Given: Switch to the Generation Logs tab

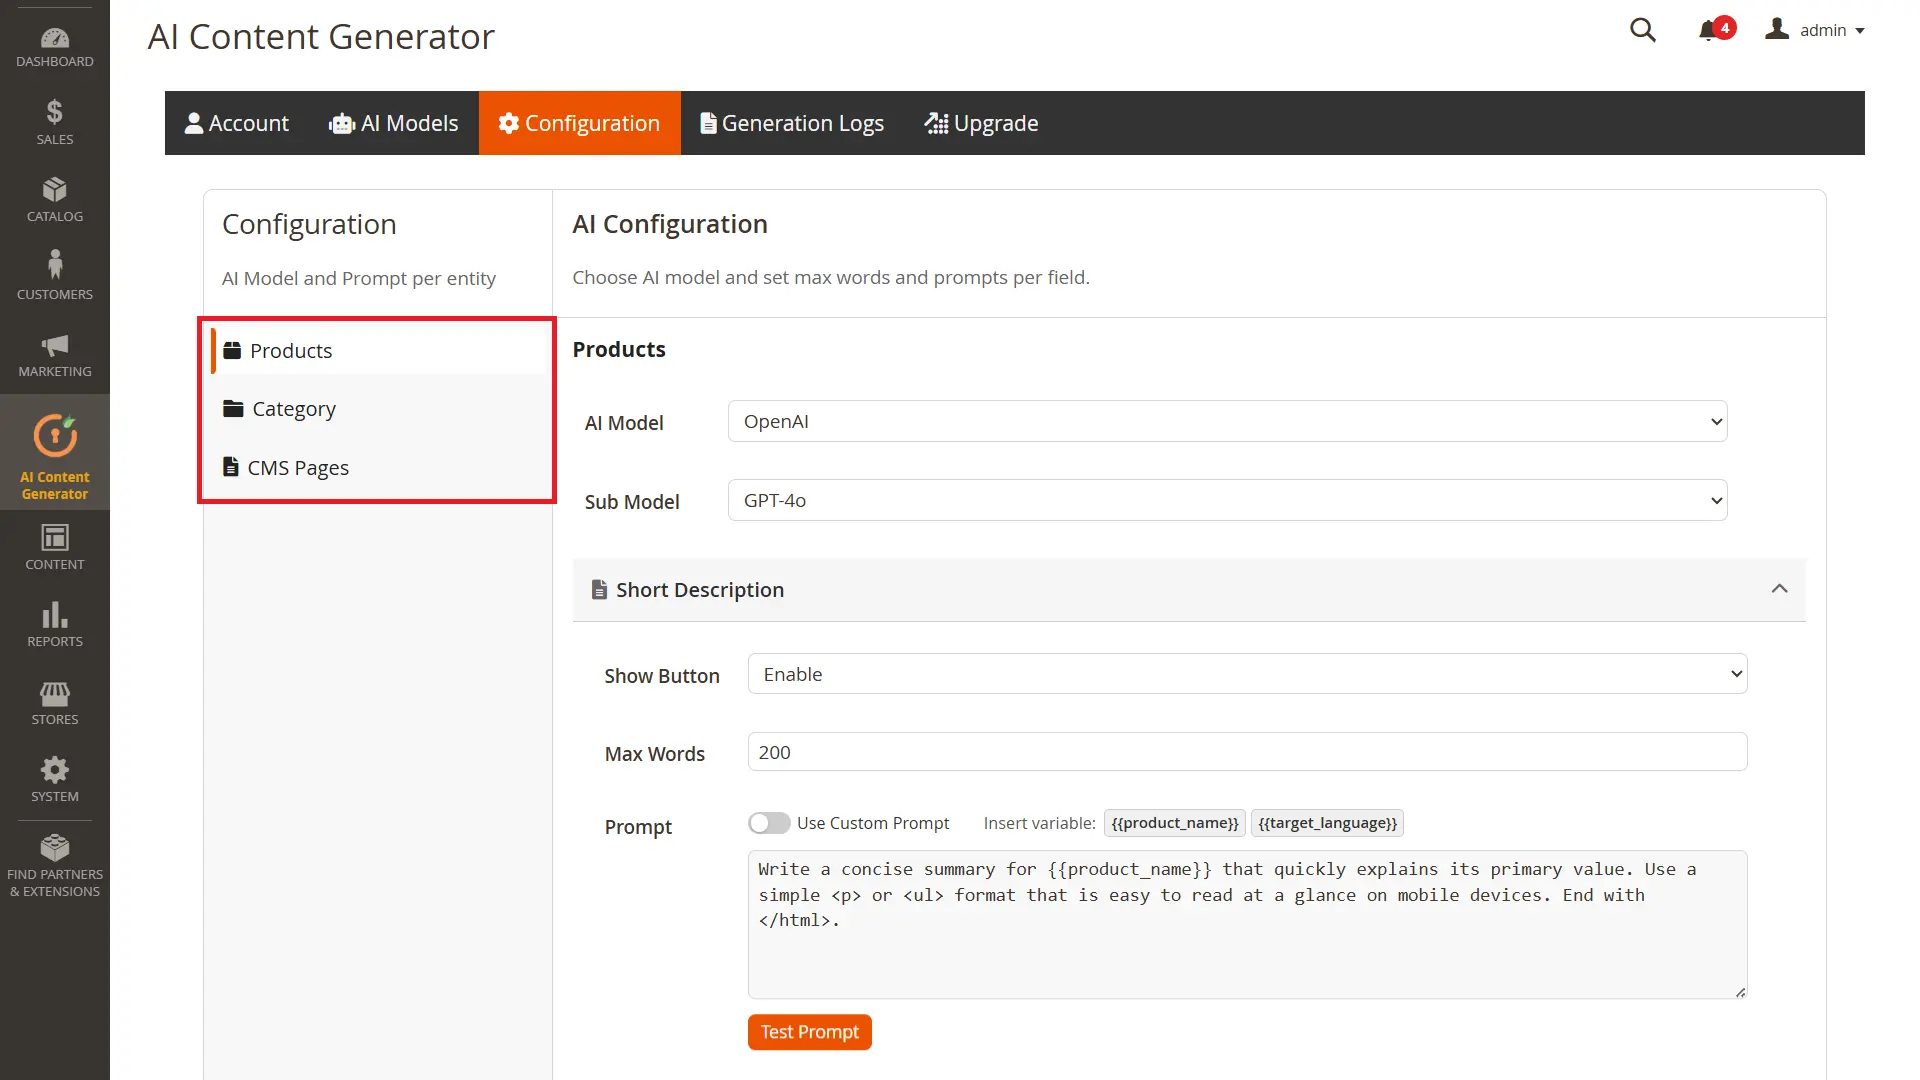Looking at the screenshot, I should [791, 123].
